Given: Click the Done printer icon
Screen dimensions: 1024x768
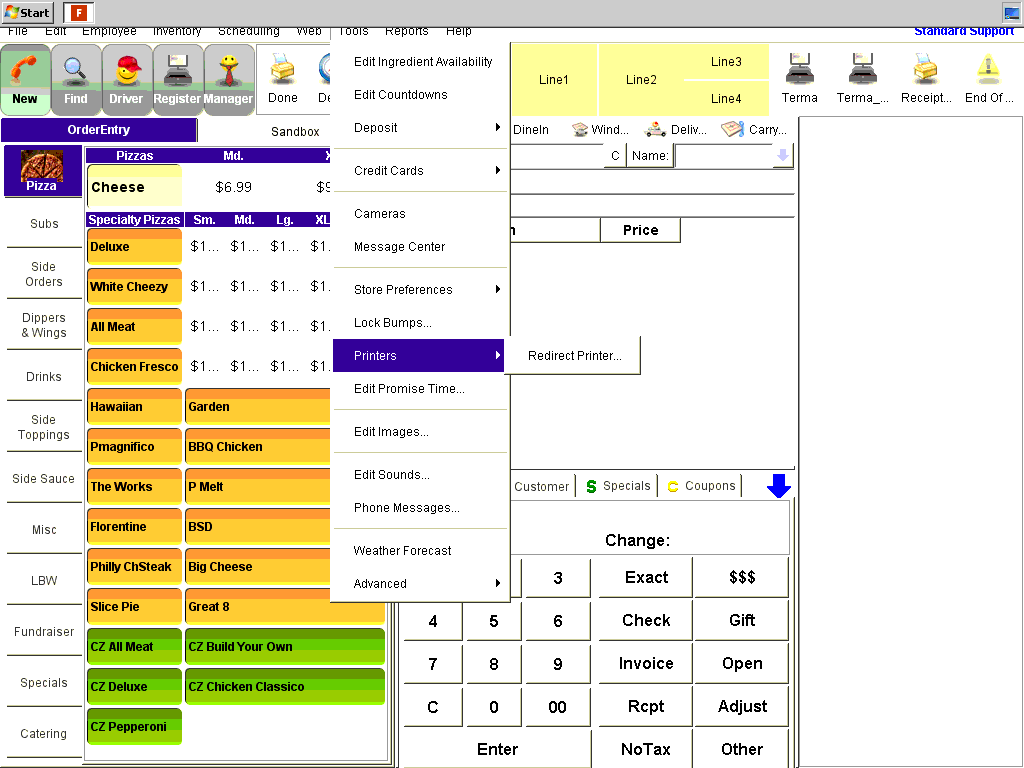Looking at the screenshot, I should (283, 79).
